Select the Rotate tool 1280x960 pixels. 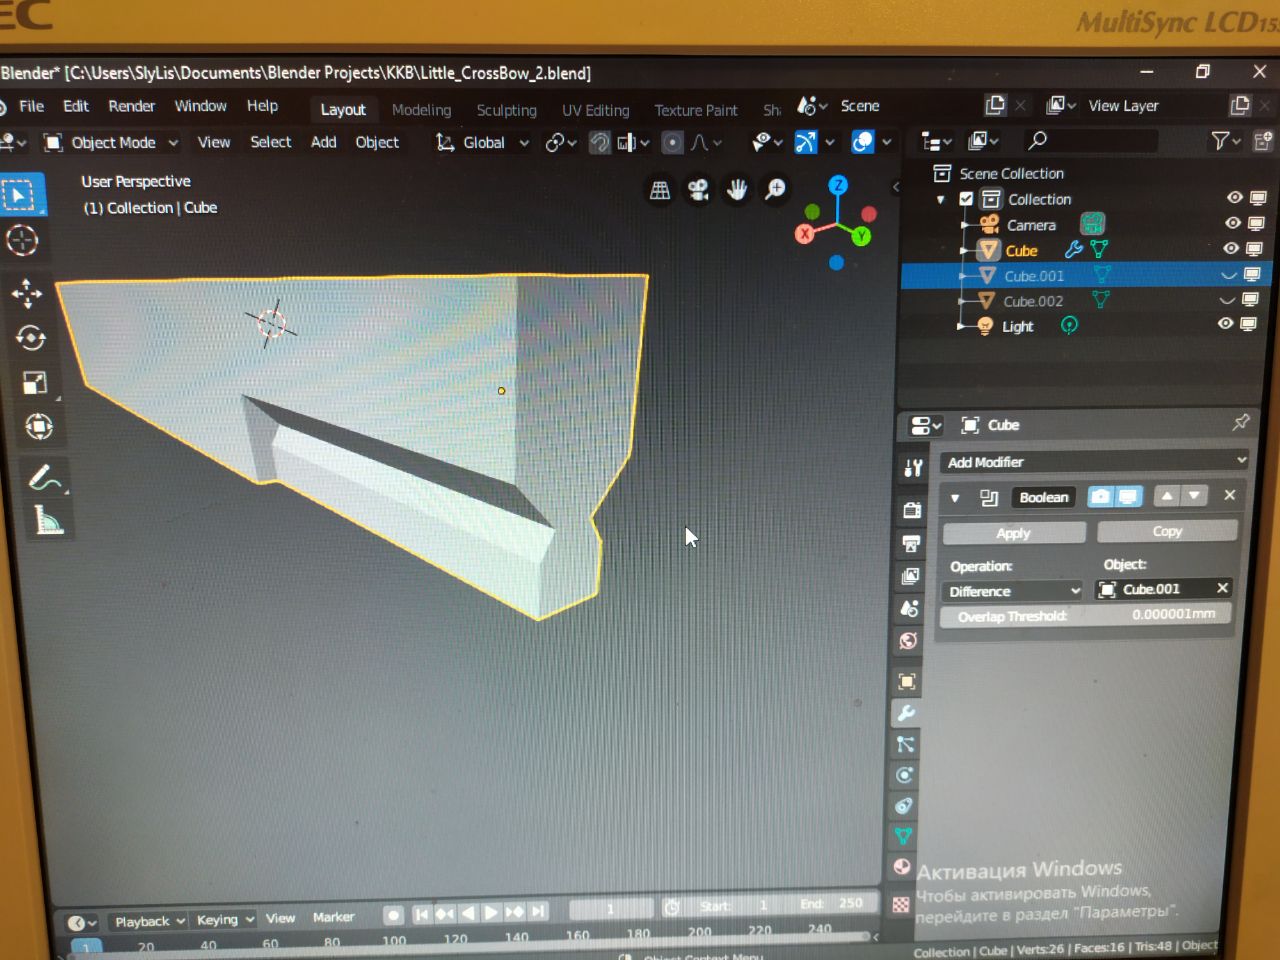pos(30,338)
